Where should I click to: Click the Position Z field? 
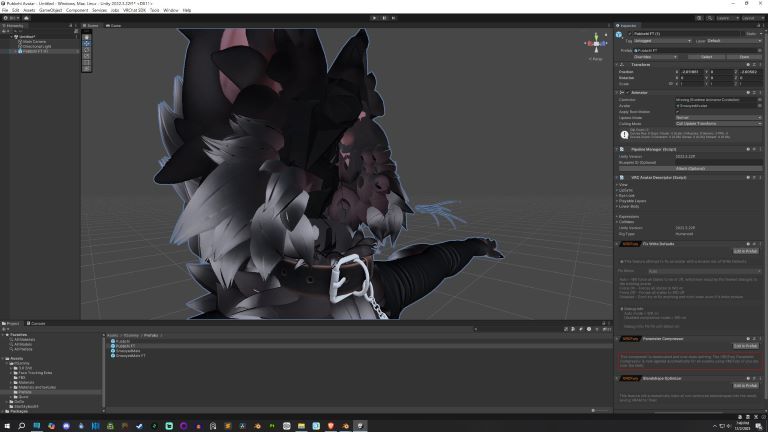point(750,72)
